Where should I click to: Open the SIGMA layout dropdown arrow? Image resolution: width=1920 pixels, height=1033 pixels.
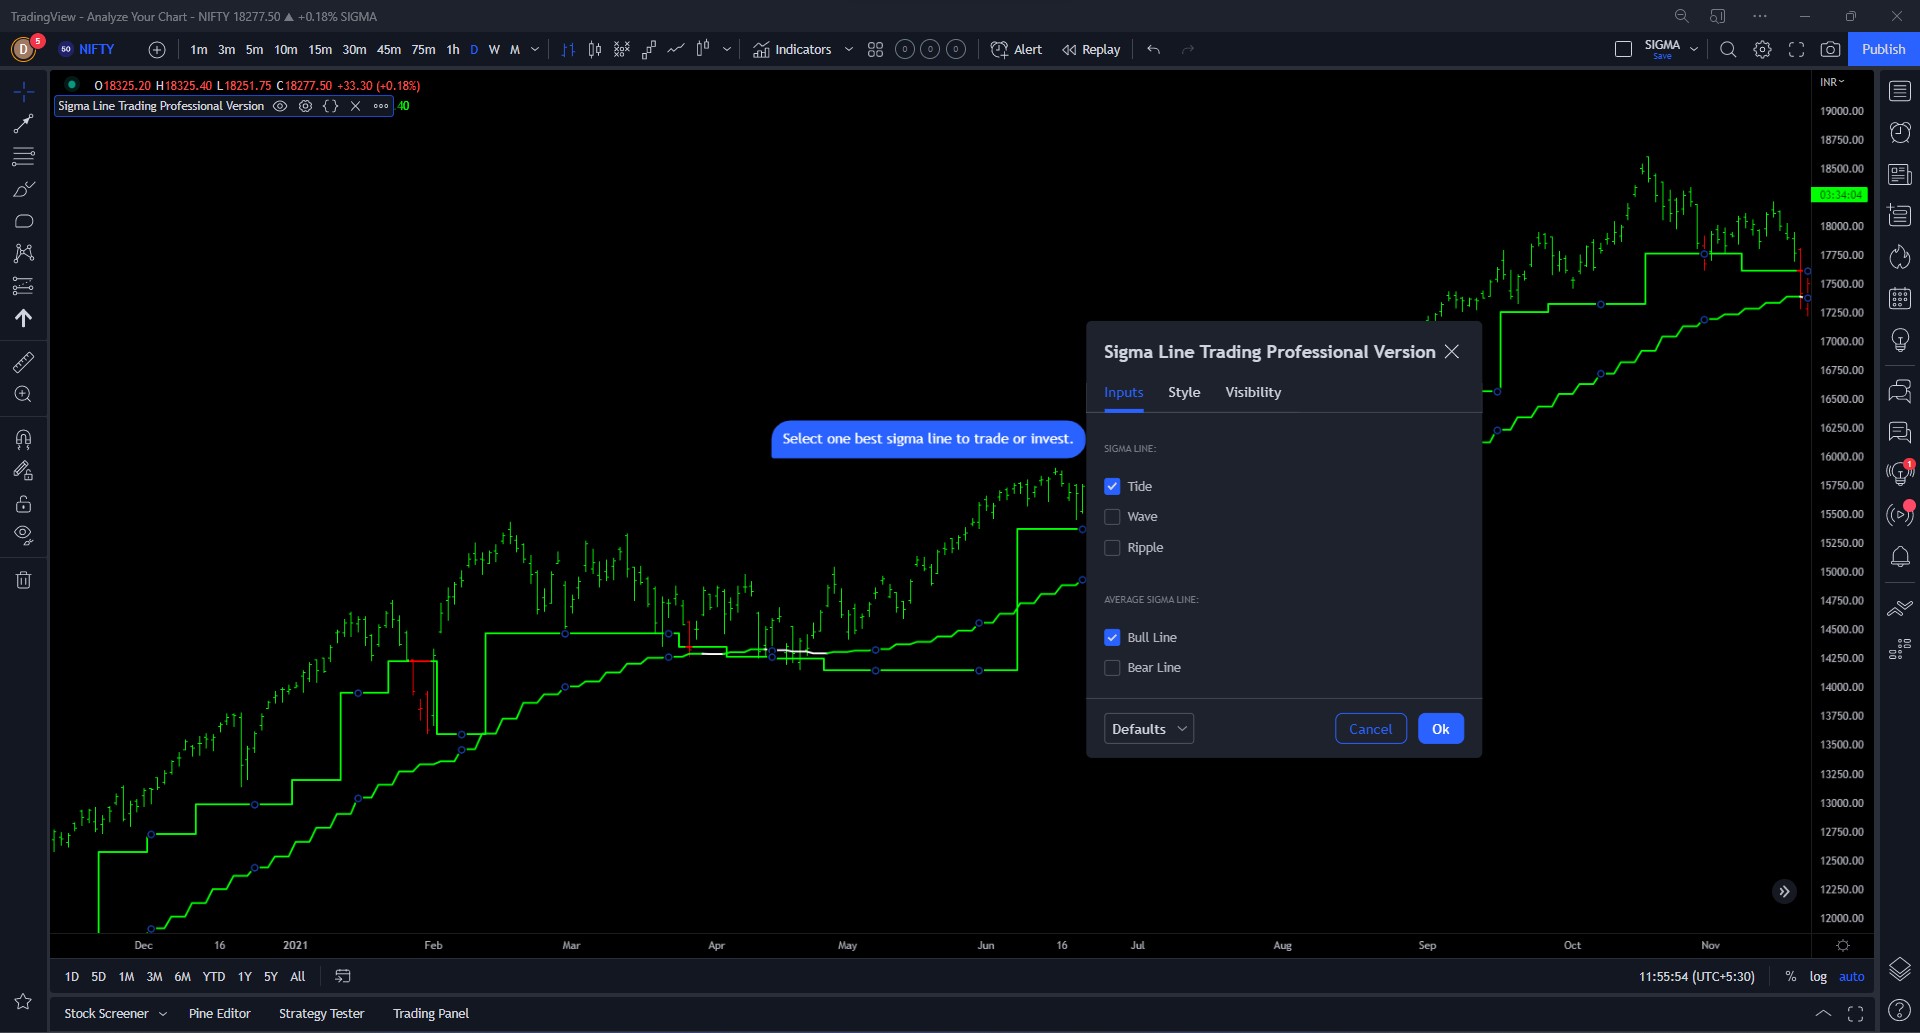point(1694,49)
